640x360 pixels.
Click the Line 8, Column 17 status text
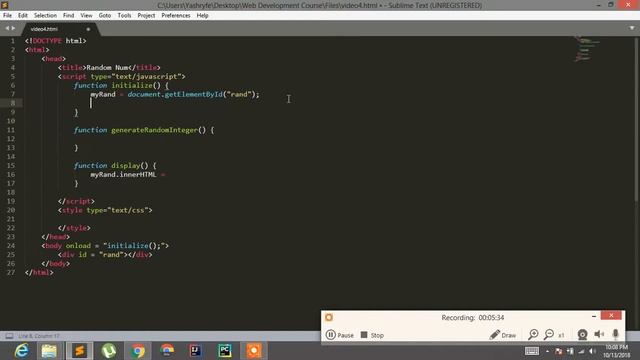tap(39, 336)
